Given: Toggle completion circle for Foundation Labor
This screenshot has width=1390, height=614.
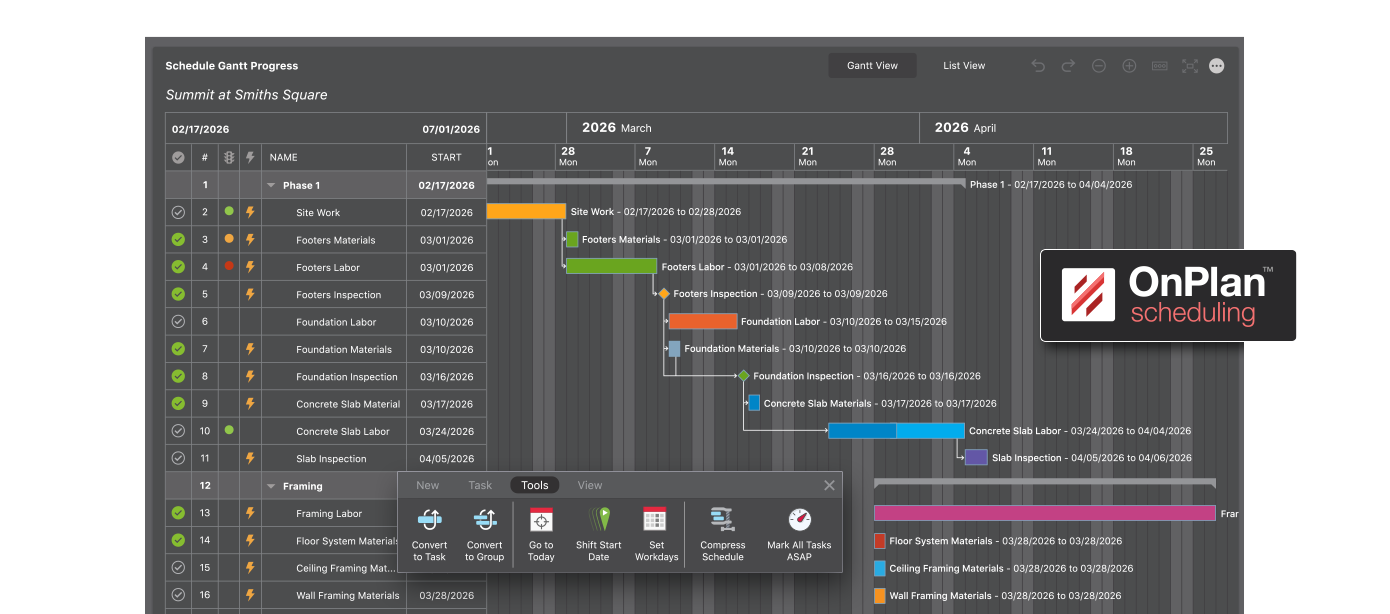Looking at the screenshot, I should coord(178,321).
